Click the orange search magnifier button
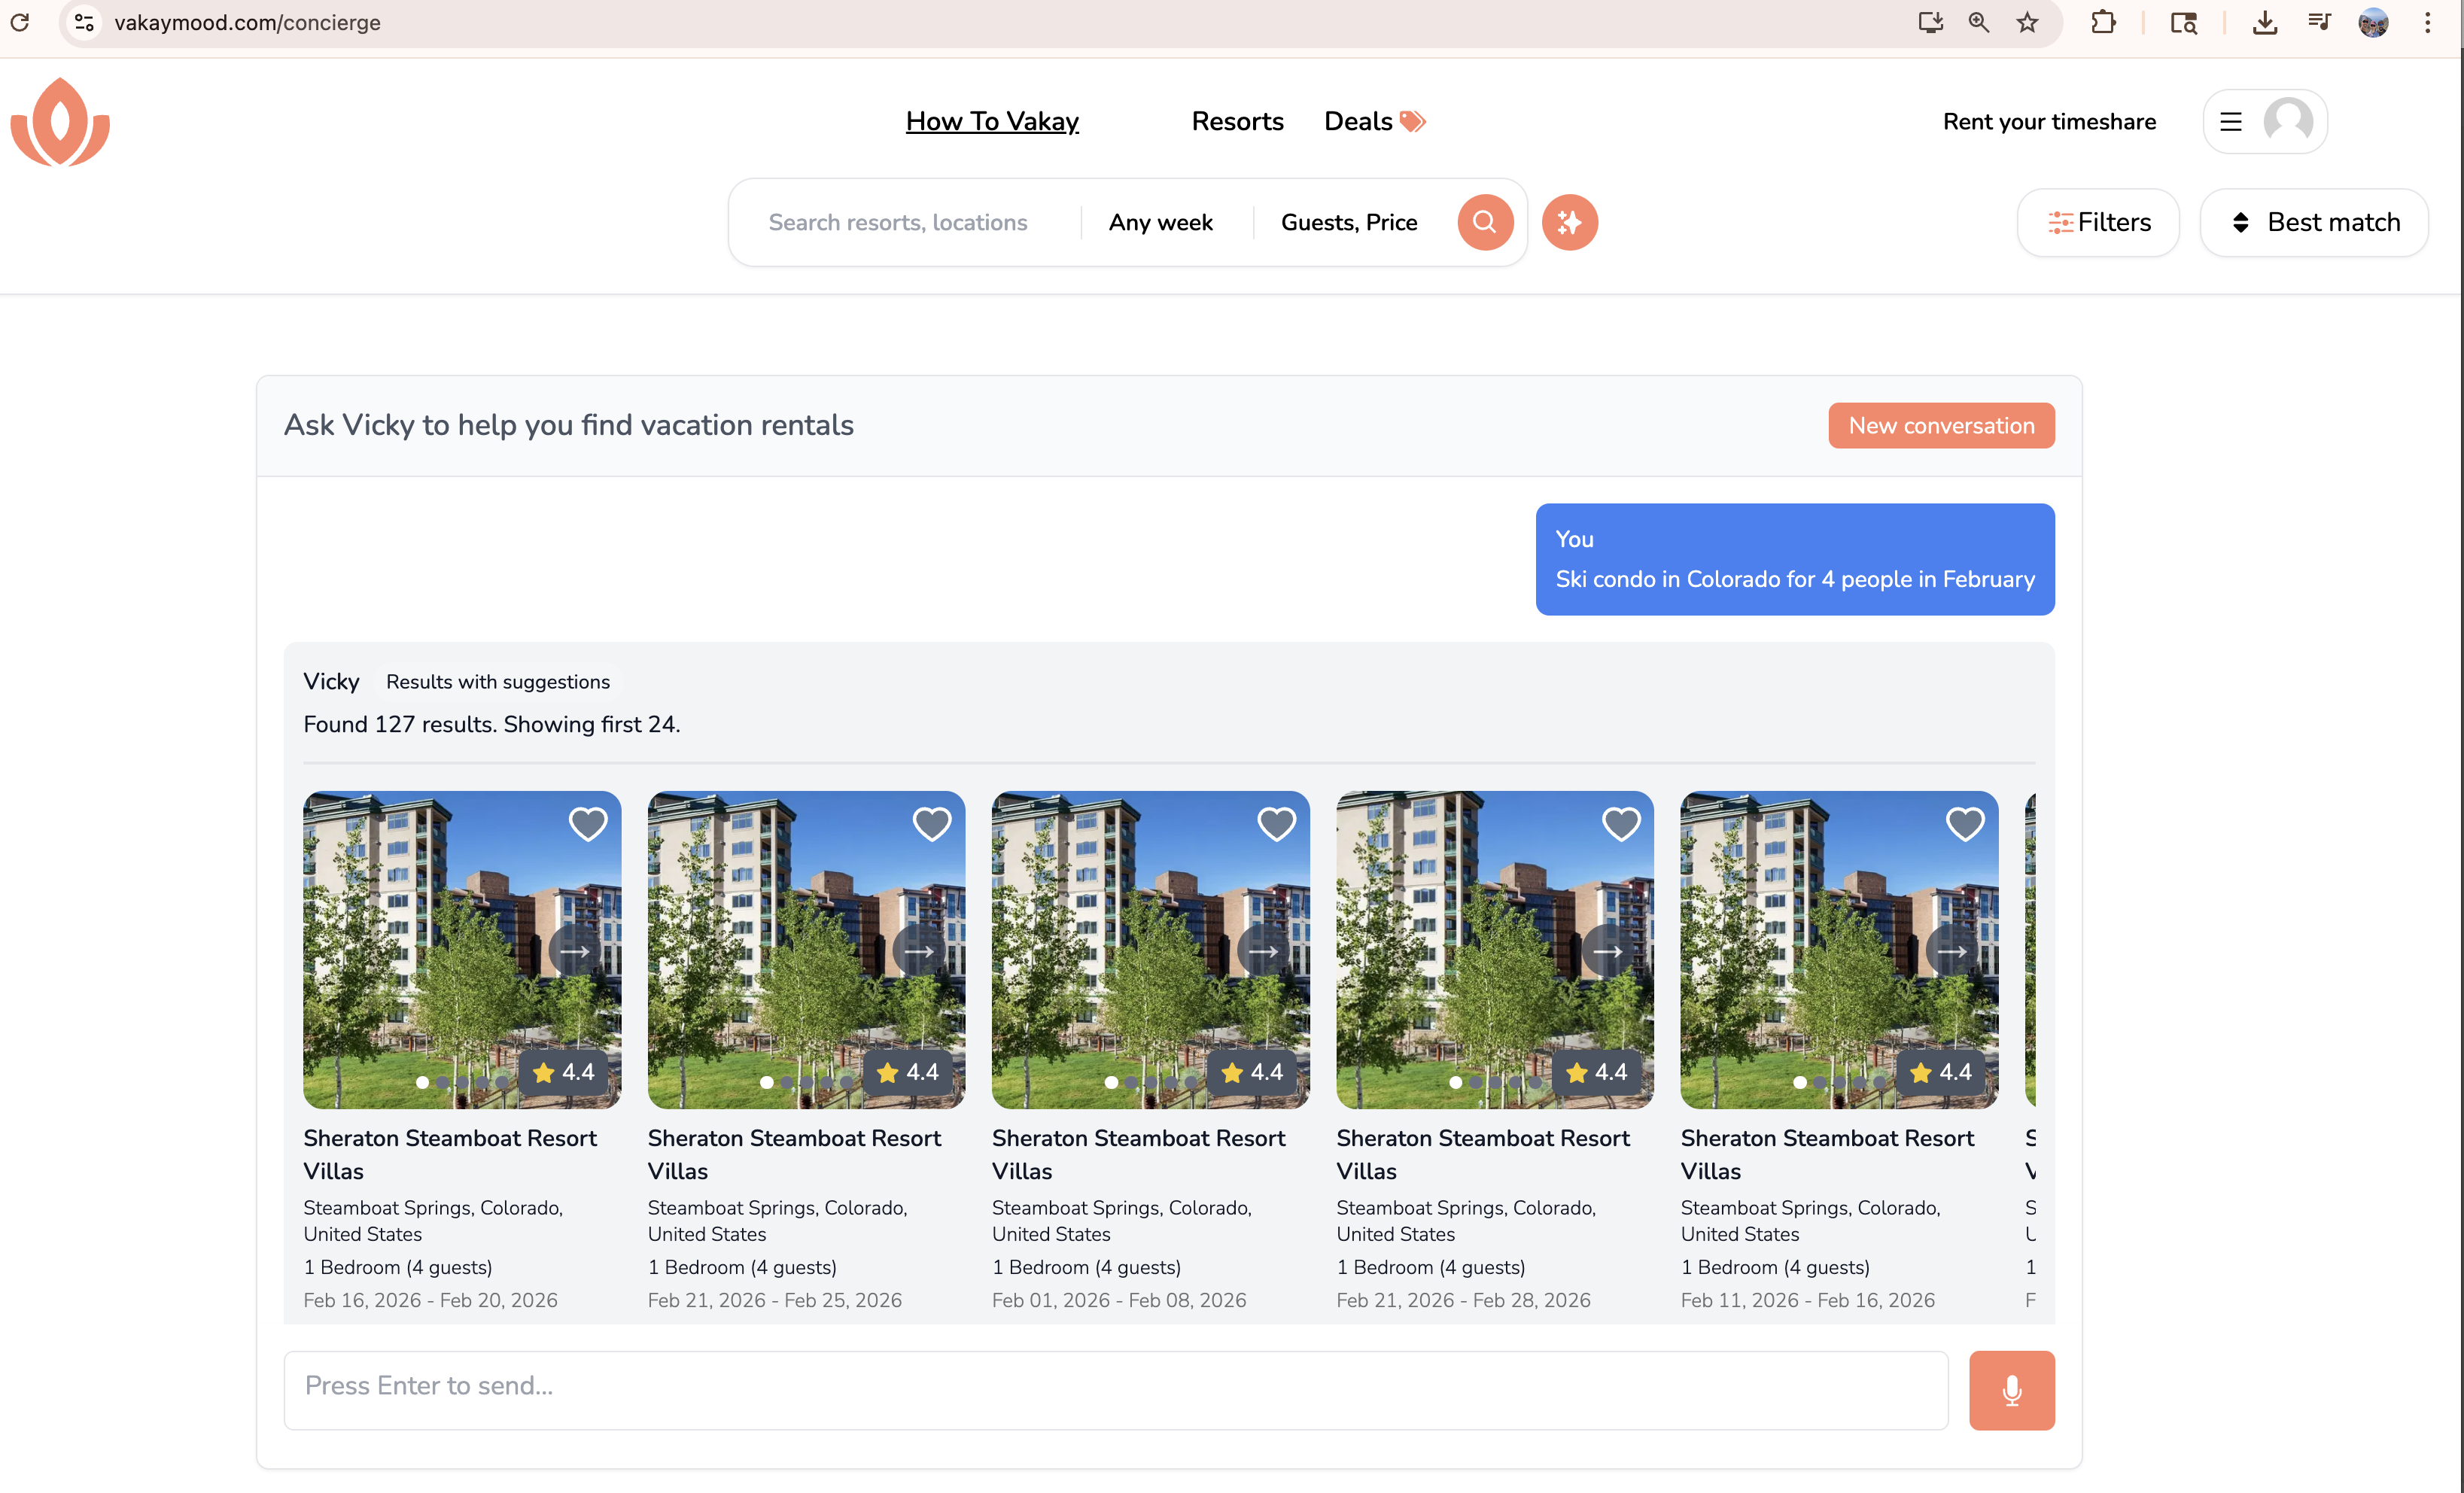 1484,222
